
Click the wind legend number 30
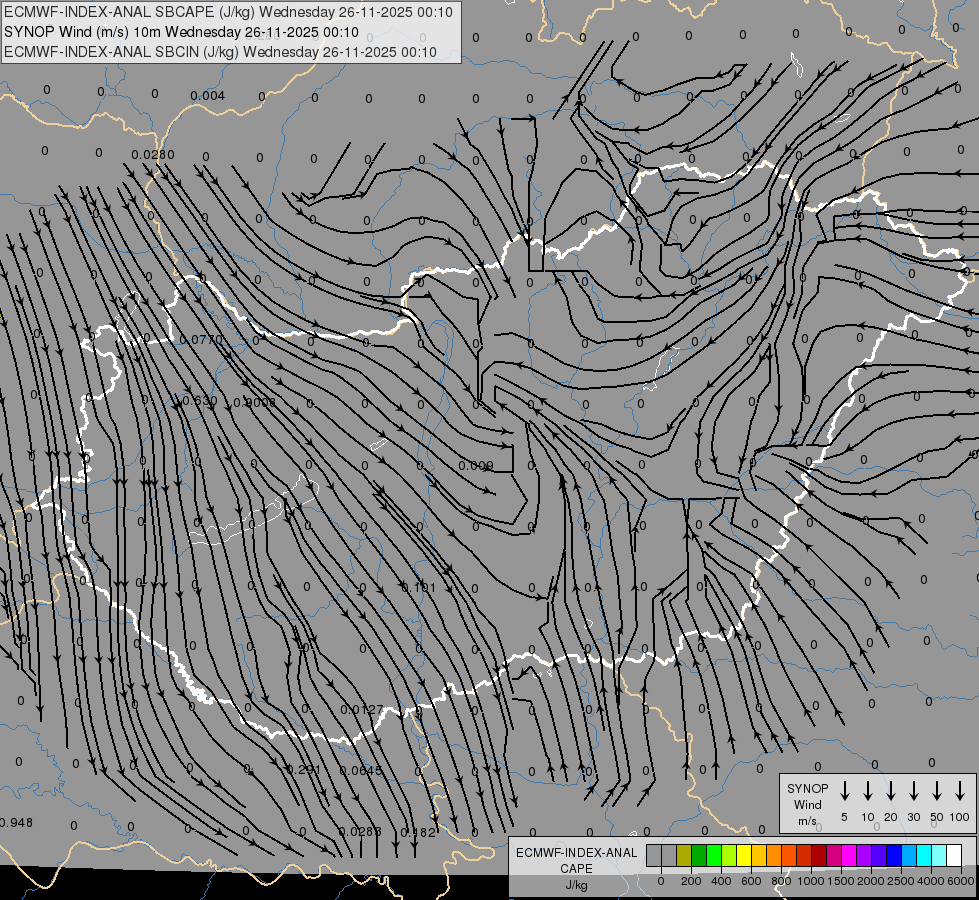click(913, 817)
